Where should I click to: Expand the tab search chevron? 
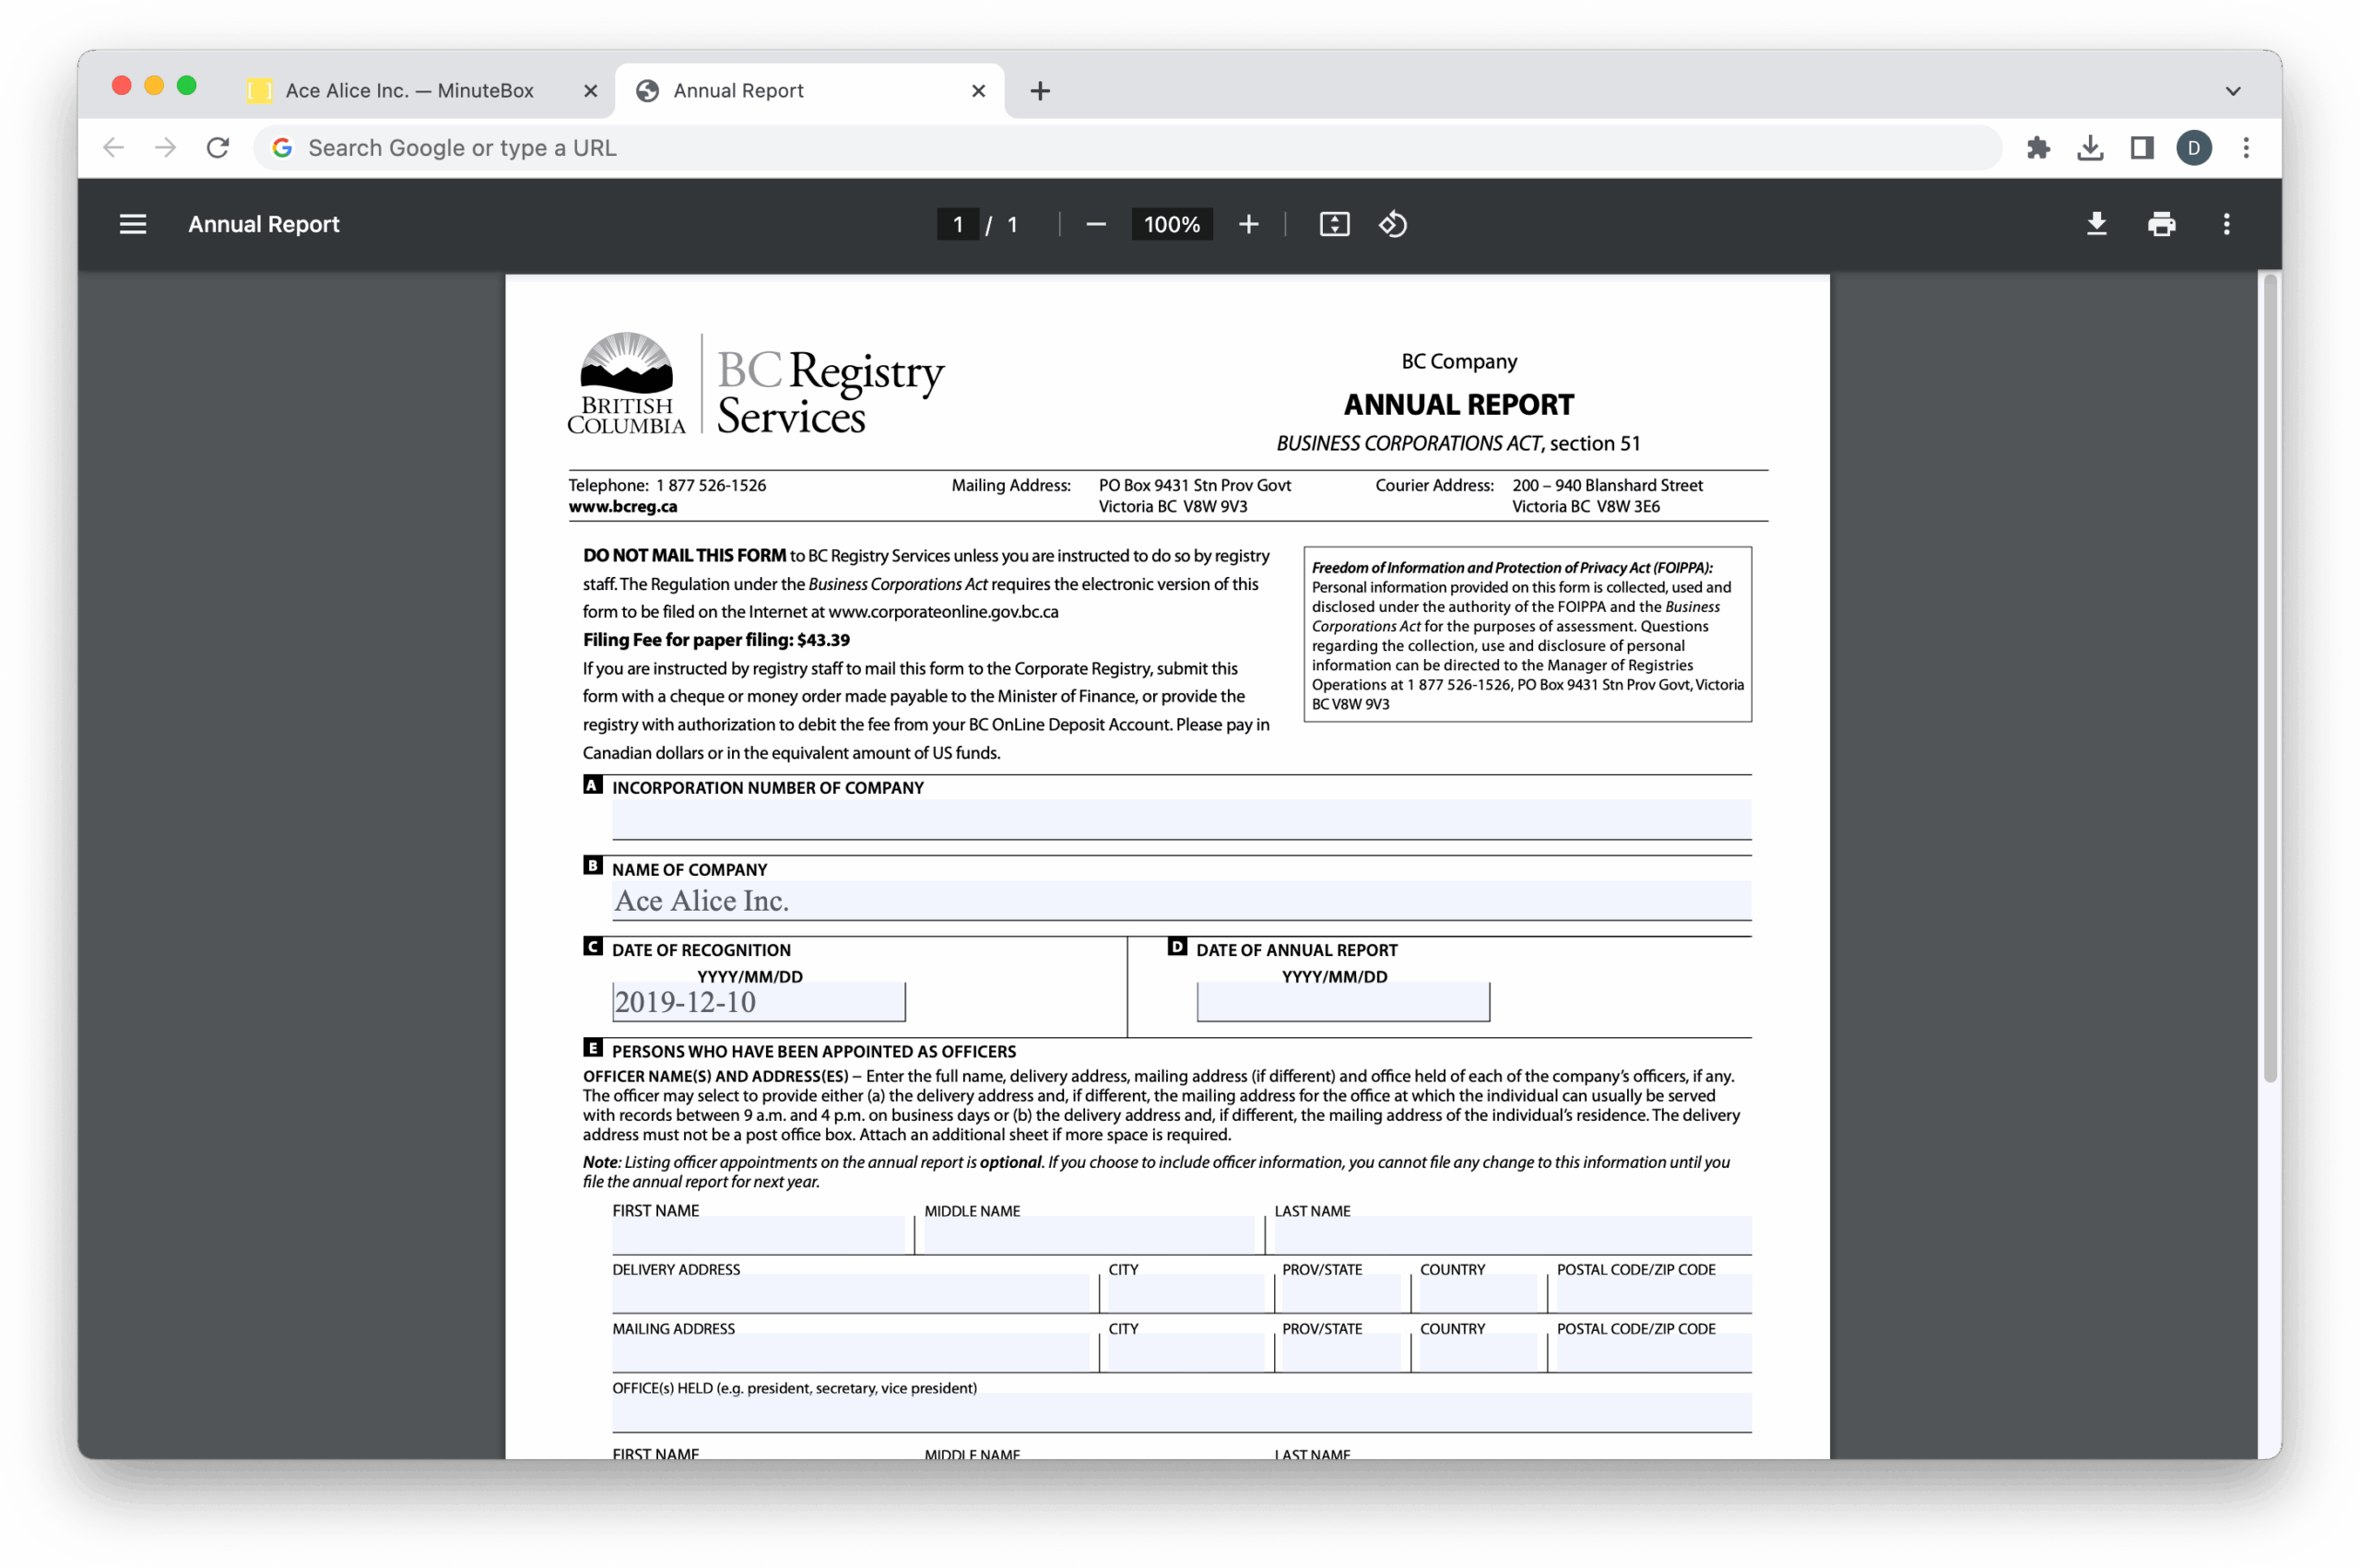click(2233, 91)
